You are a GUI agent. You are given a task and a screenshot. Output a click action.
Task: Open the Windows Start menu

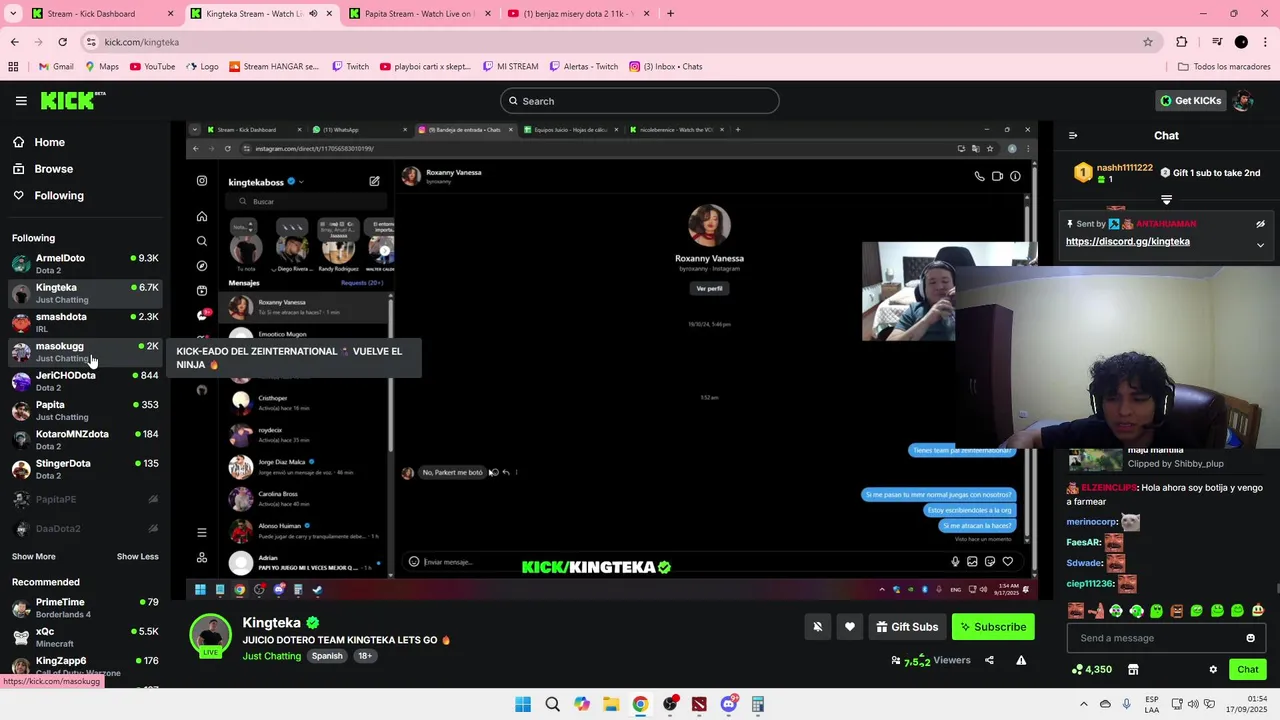[523, 704]
